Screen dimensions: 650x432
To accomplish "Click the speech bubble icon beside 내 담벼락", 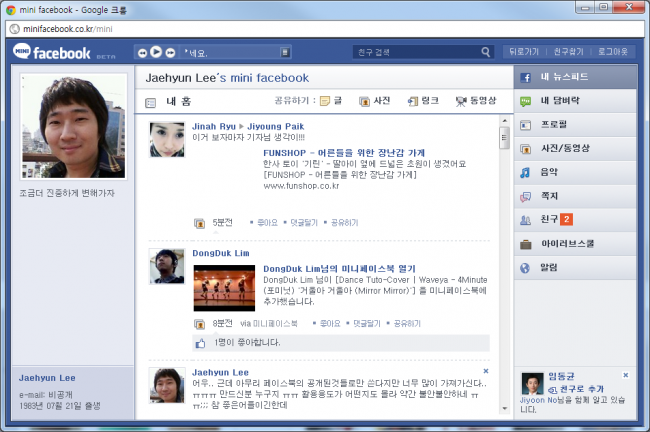I will click(x=525, y=102).
